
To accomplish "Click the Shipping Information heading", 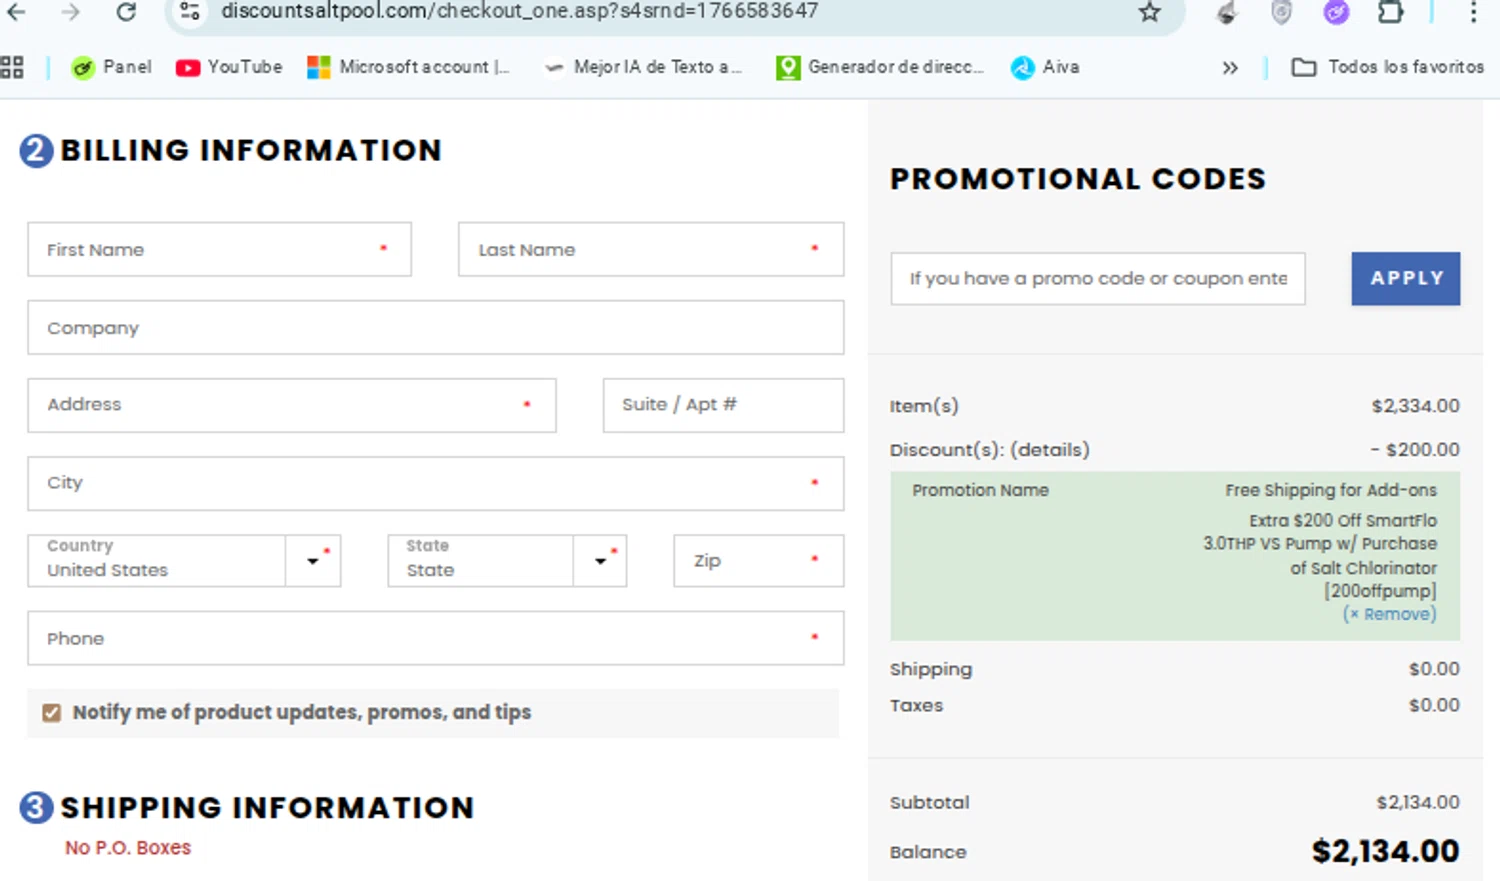I will pos(267,808).
